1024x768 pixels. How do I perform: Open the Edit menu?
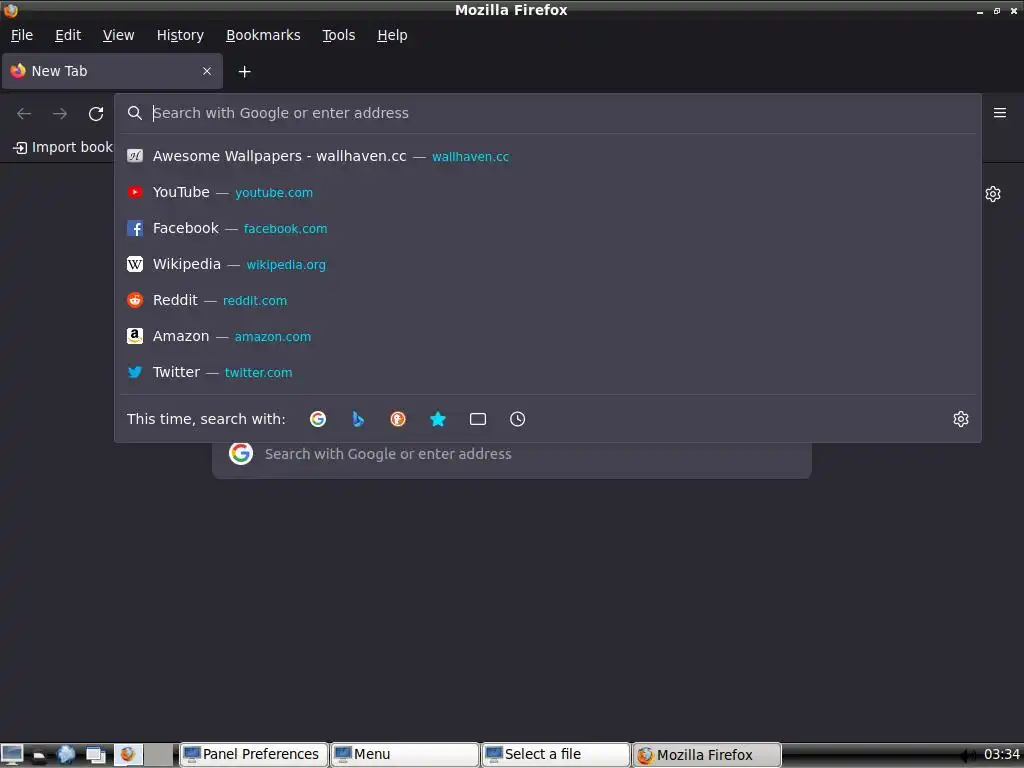(x=68, y=35)
